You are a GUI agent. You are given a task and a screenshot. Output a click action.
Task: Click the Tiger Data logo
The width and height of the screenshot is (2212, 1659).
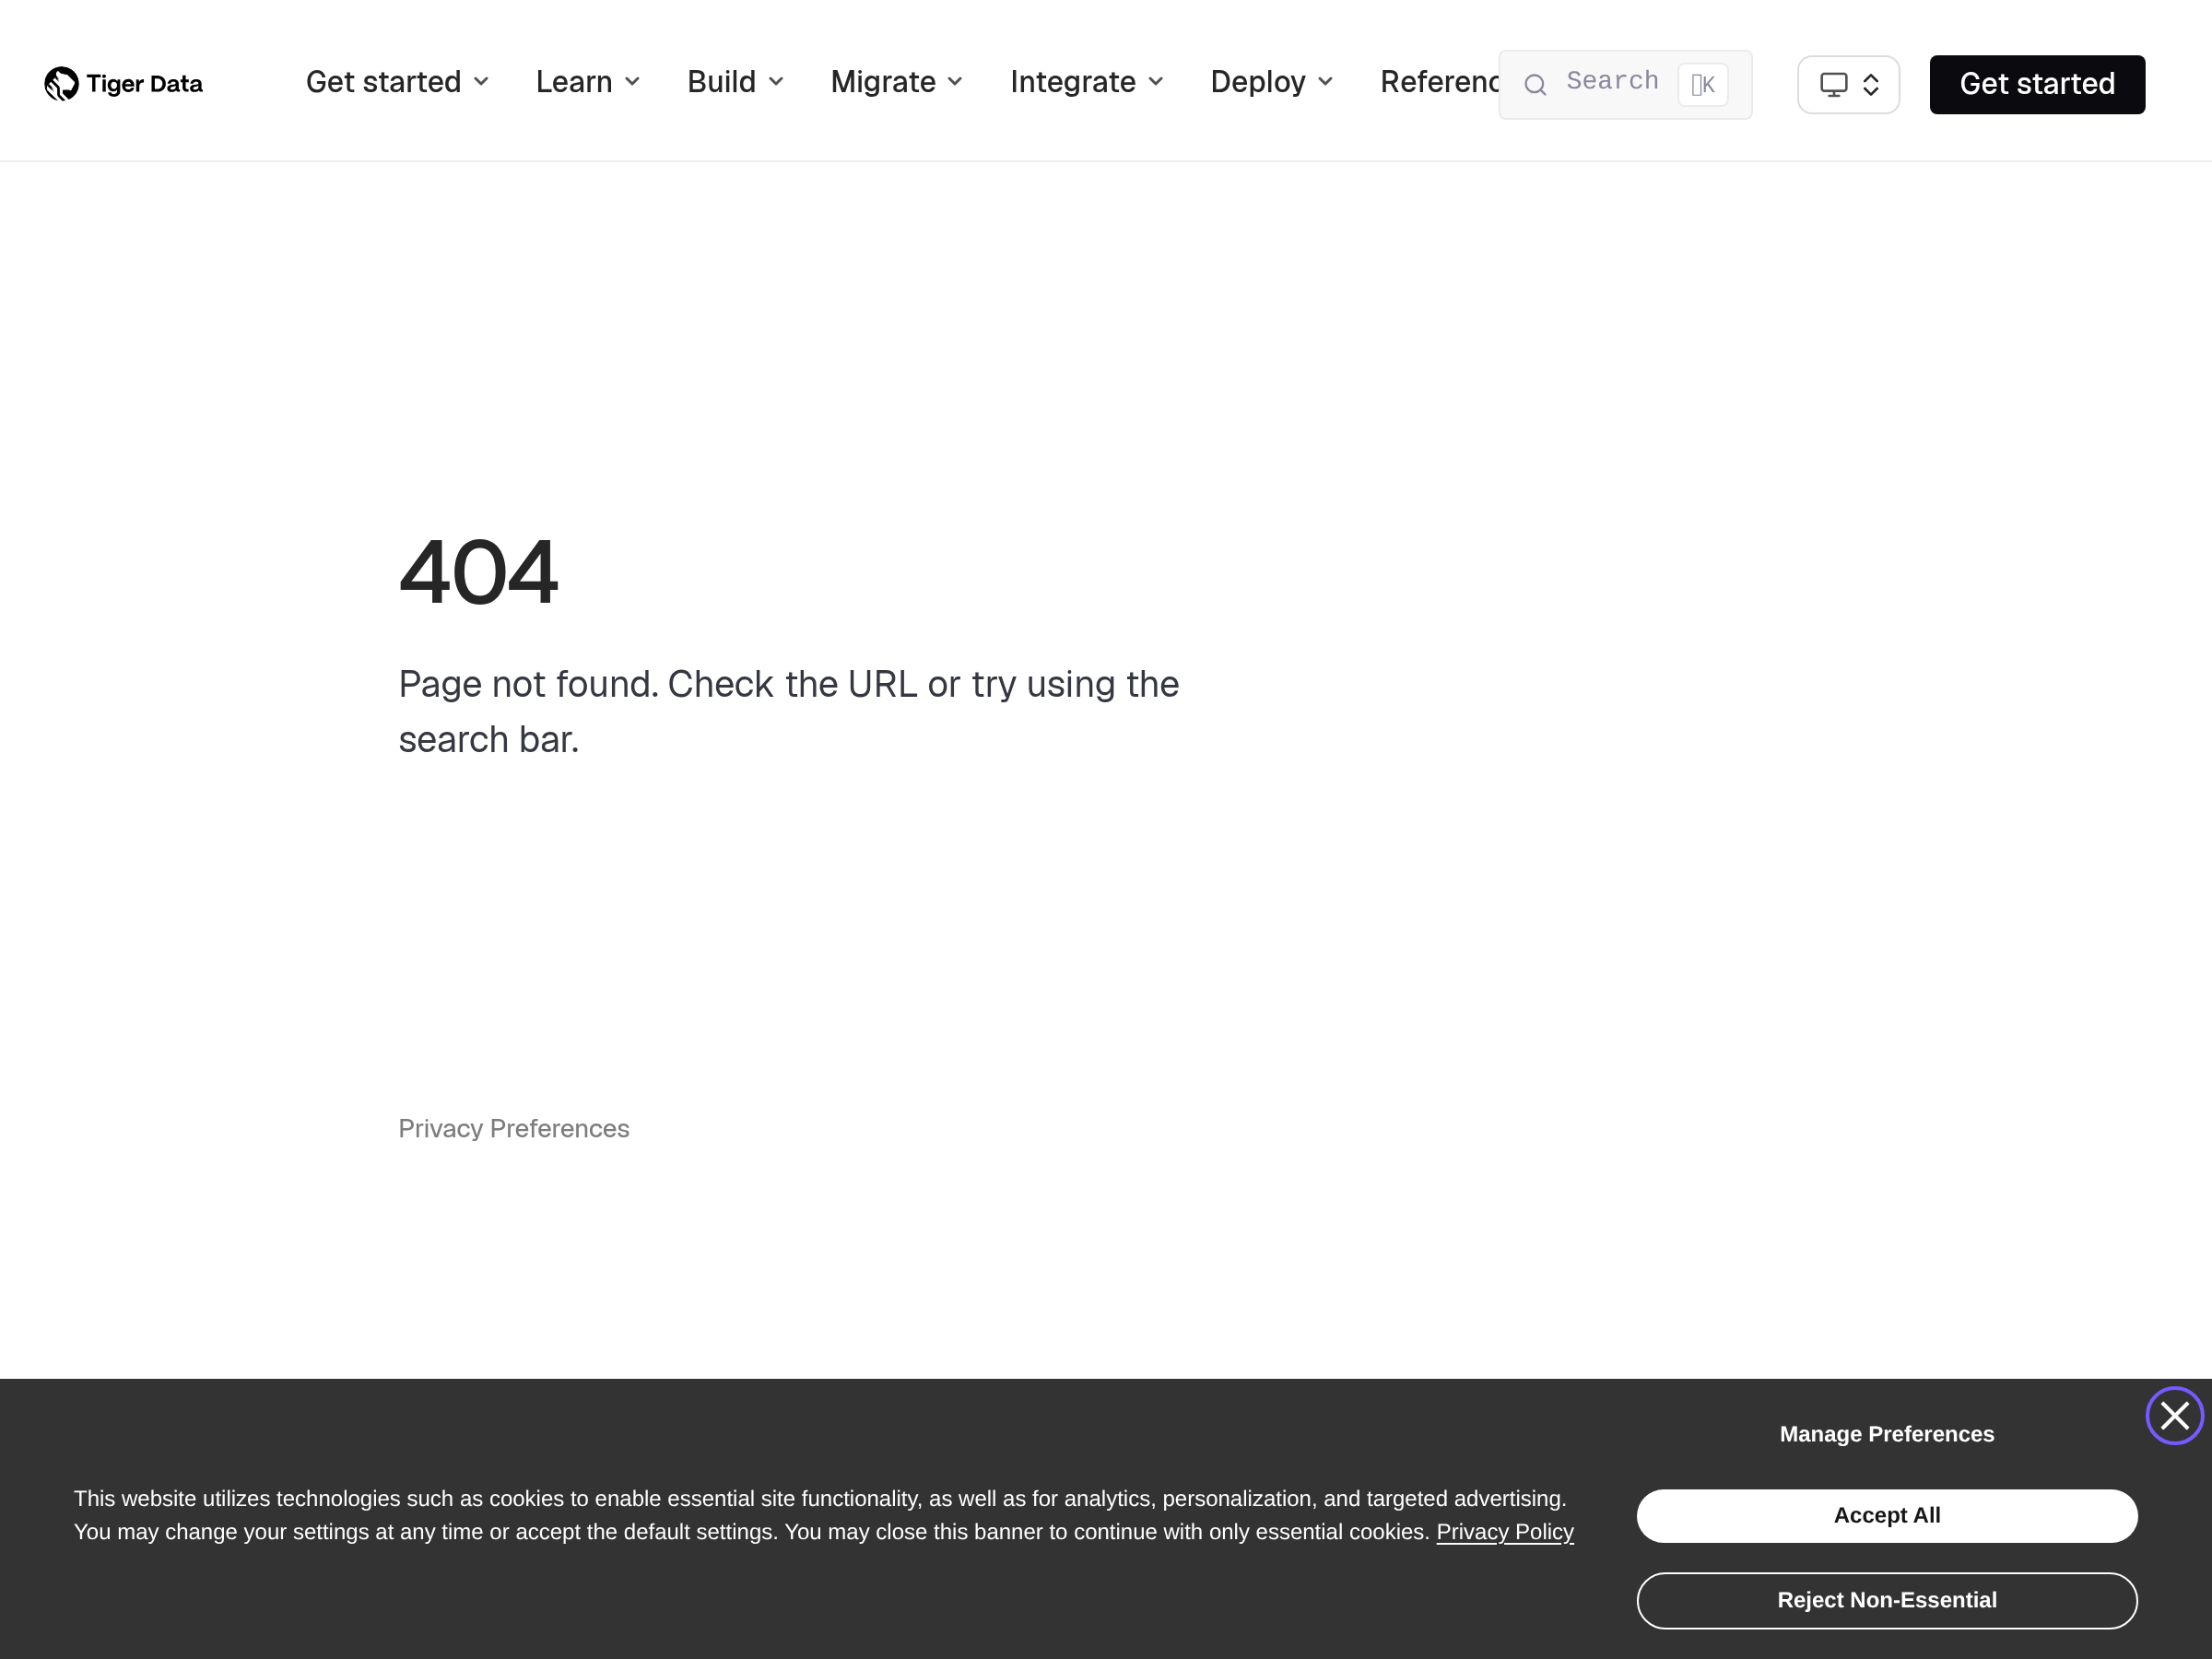click(x=123, y=84)
